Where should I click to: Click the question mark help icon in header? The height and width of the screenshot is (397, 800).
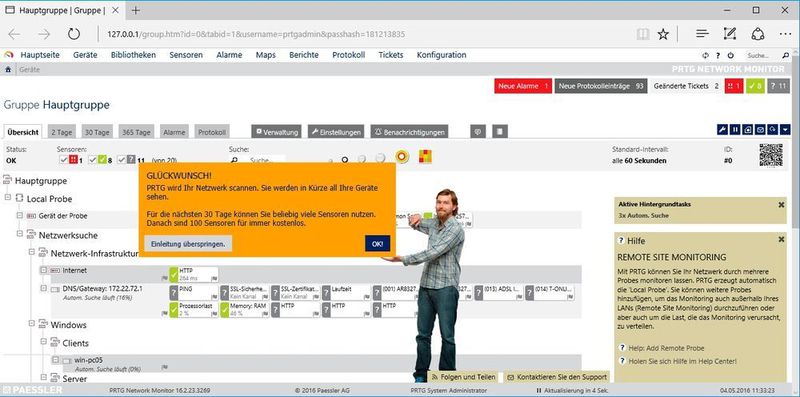pos(718,55)
